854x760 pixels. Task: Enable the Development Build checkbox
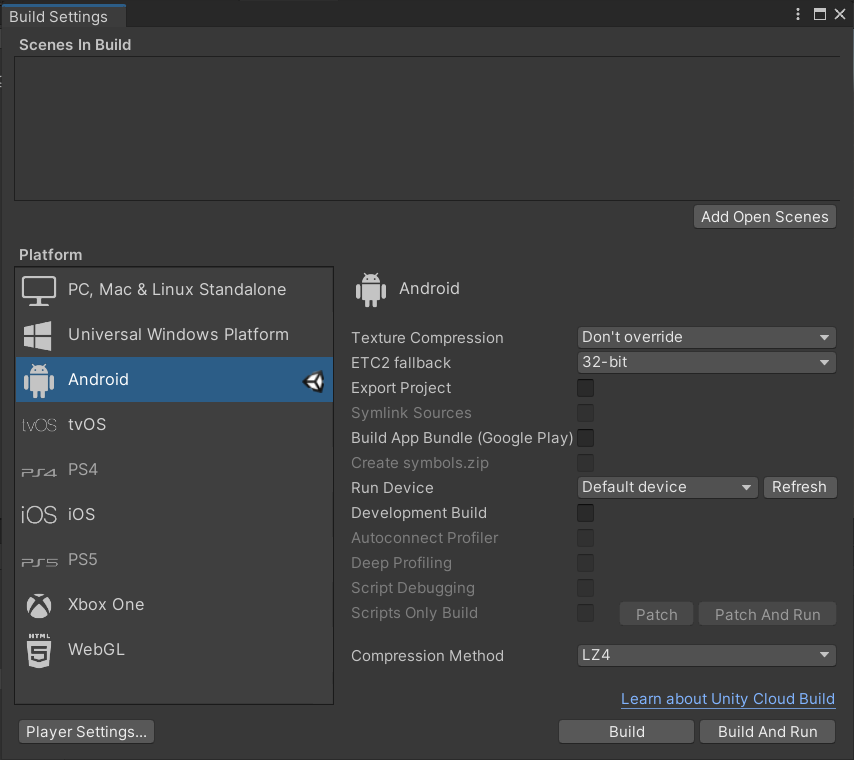[x=585, y=513]
